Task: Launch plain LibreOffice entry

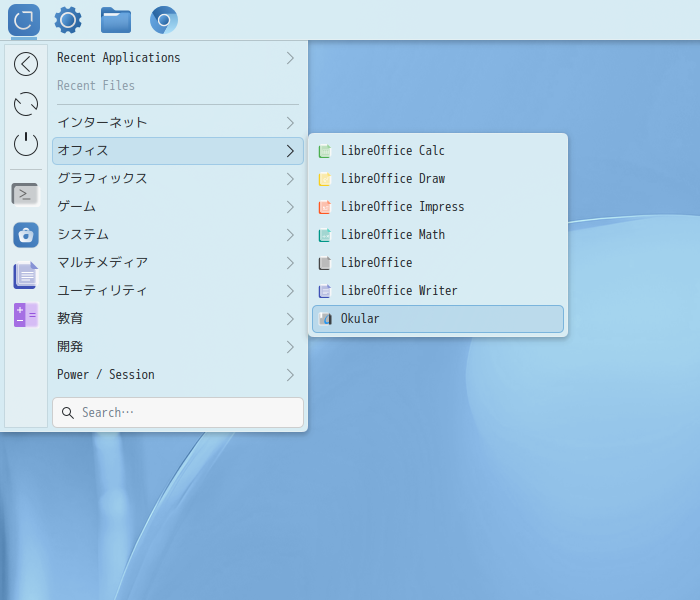Action: 438,263
